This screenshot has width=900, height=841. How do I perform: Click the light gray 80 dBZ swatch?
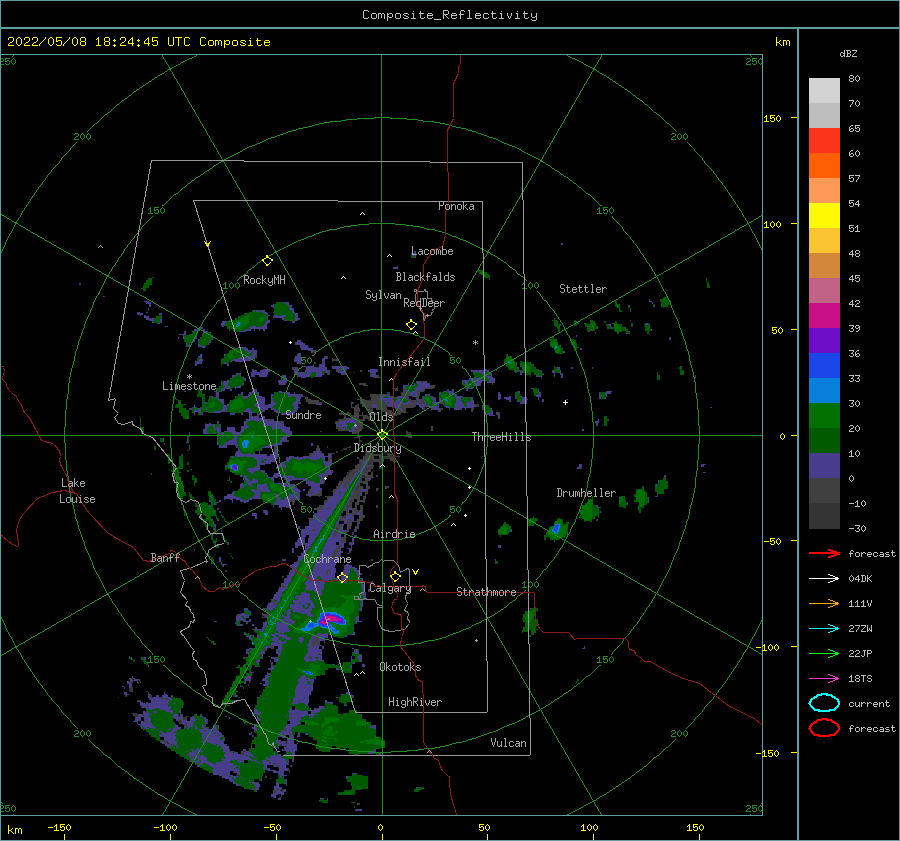tap(824, 90)
